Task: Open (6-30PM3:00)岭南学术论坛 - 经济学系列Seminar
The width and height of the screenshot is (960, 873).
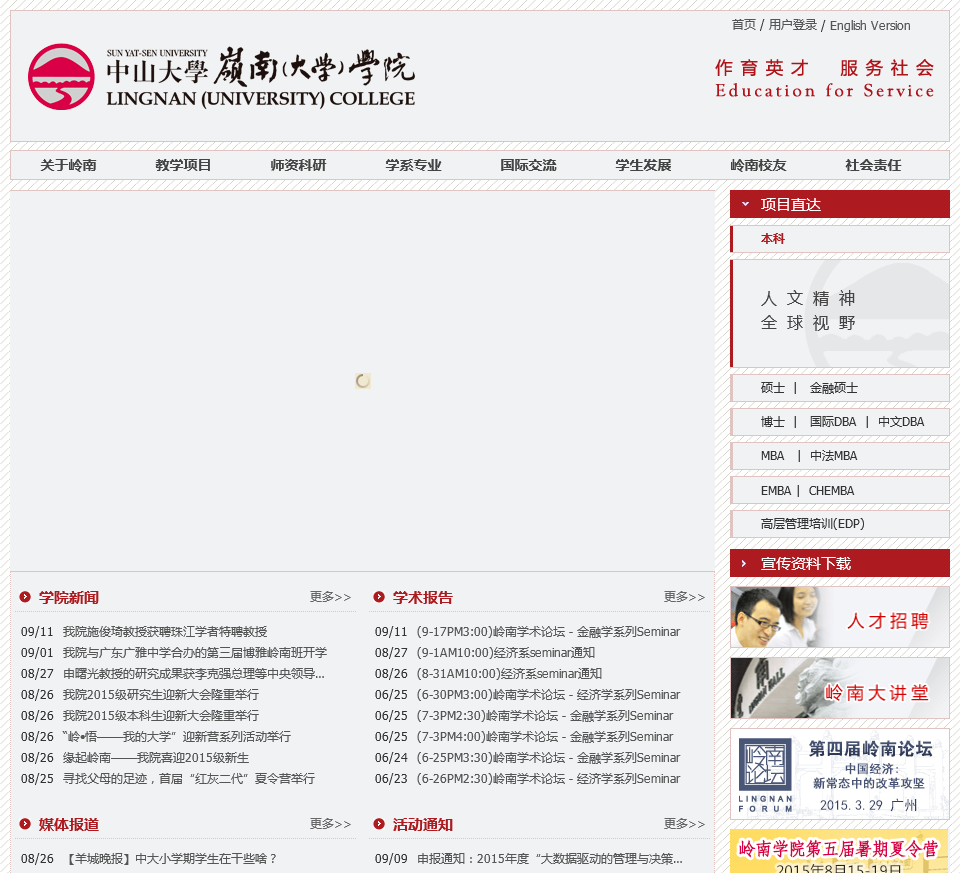Action: (548, 695)
